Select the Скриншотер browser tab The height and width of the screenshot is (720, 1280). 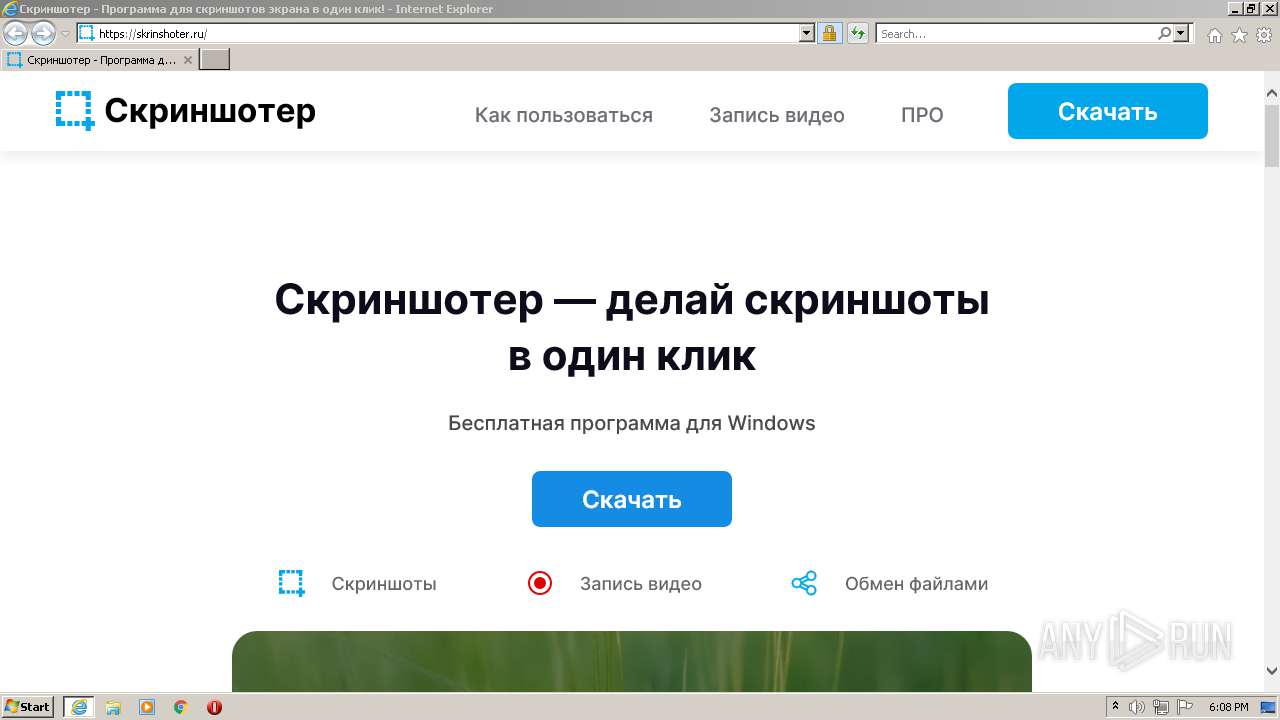tap(100, 60)
